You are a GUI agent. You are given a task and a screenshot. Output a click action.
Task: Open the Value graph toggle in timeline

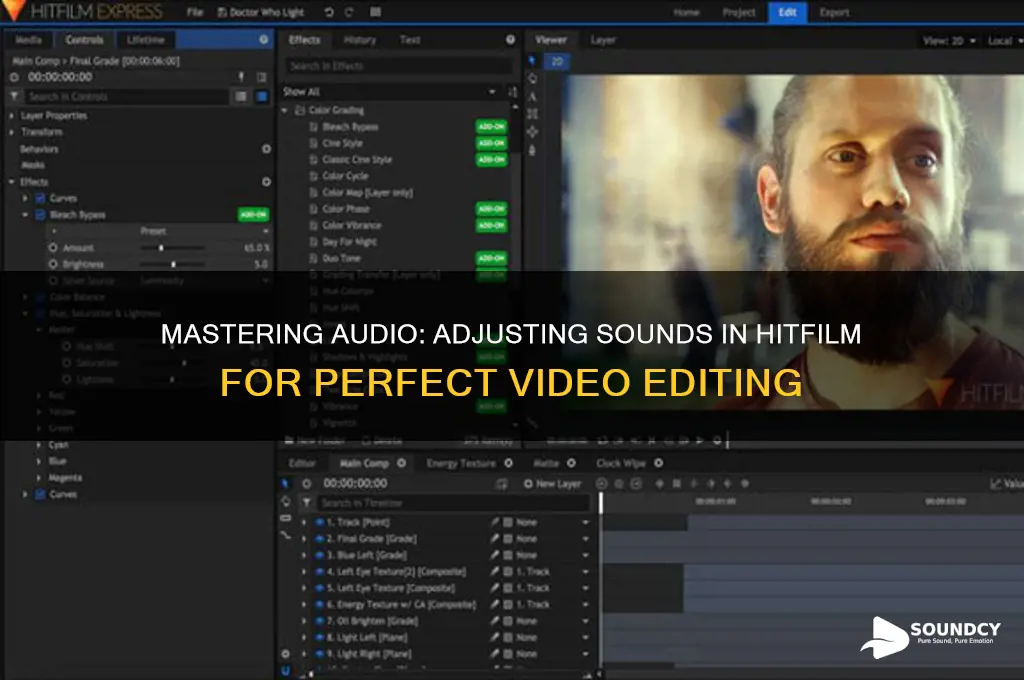click(x=1007, y=483)
